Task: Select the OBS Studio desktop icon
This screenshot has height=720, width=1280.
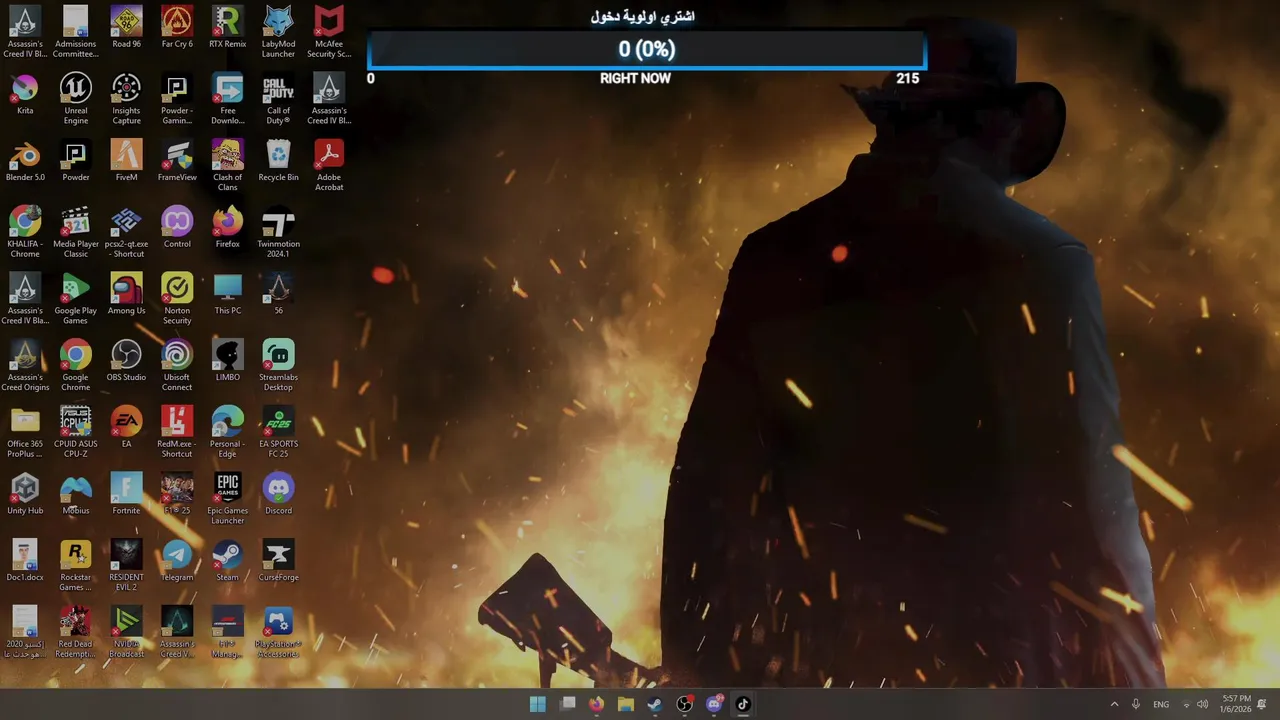Action: 126,362
